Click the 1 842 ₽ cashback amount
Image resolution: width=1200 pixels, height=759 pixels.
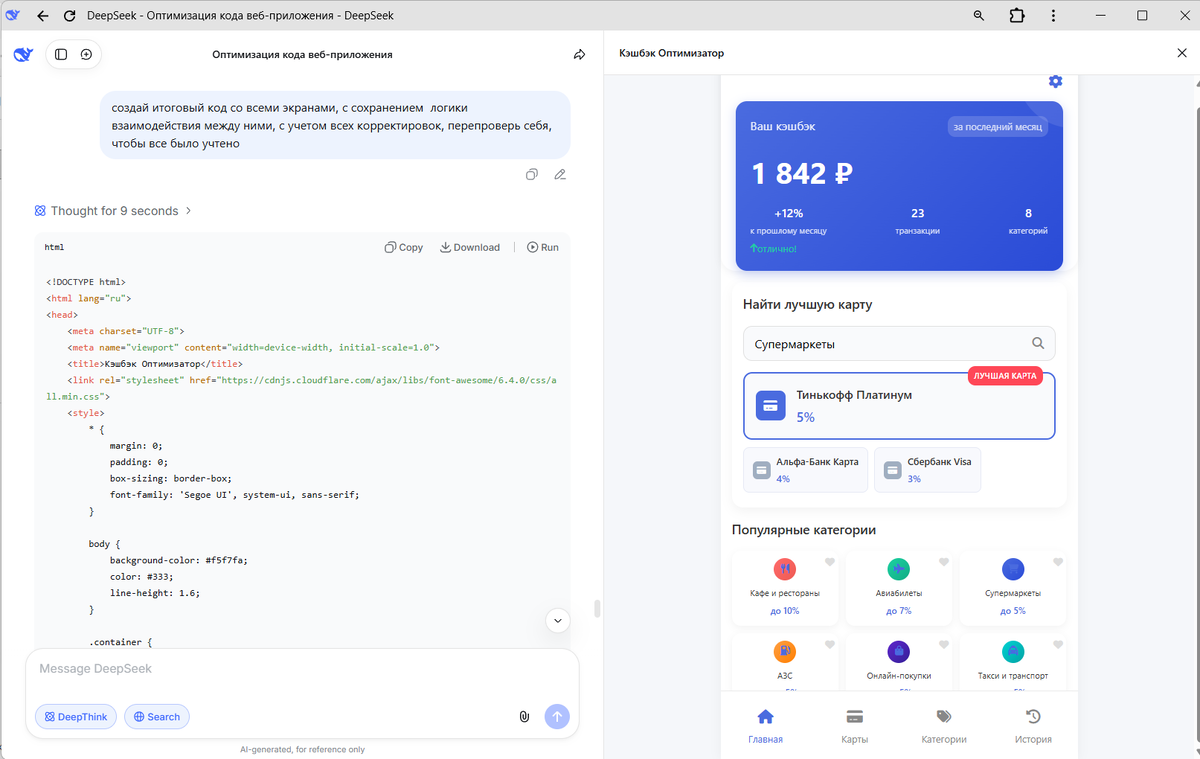802,174
